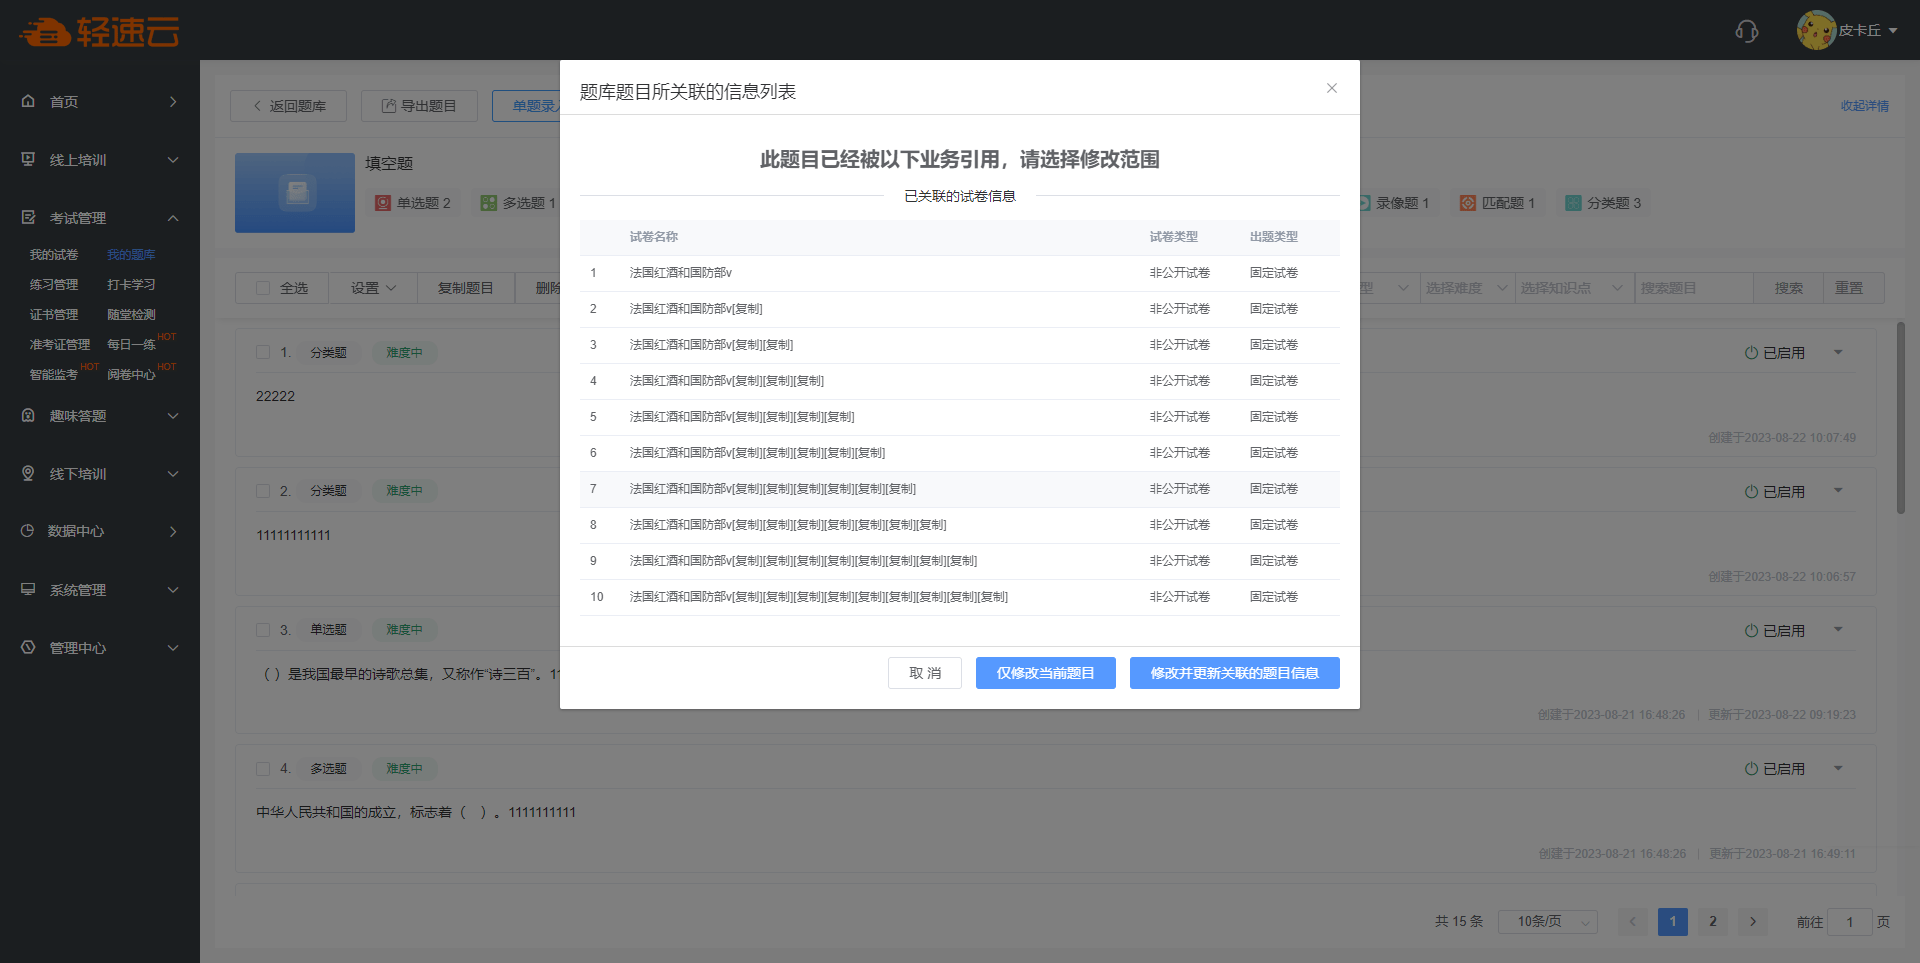1920x963 pixels.
Task: Click the 趣味答题 sidebar icon
Action: click(x=28, y=415)
